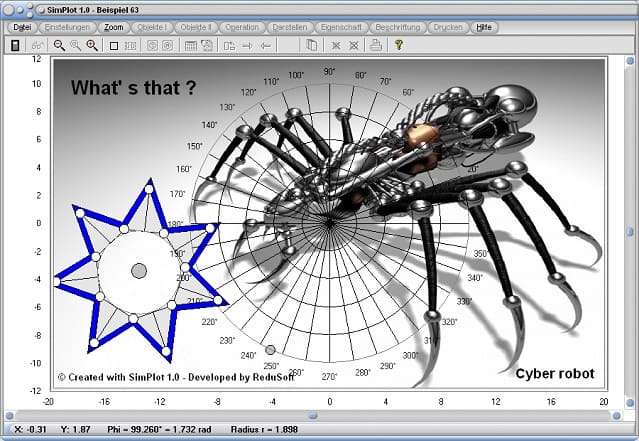Click the horizontal scrollbar center thumb
639x441 pixels.
313,416
